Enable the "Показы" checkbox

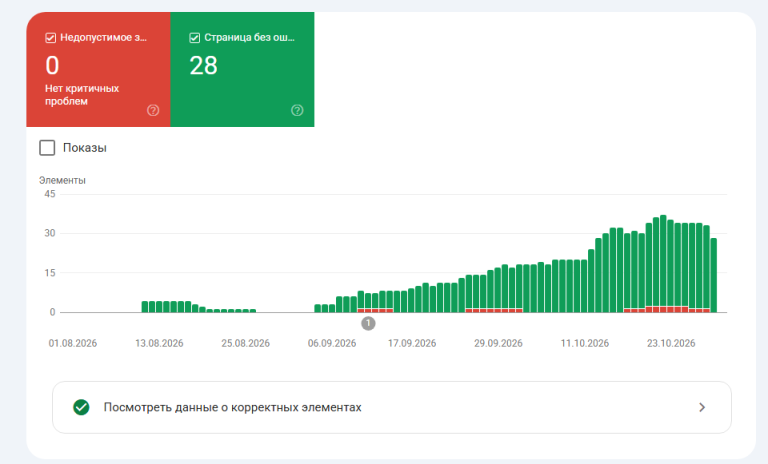click(x=47, y=148)
